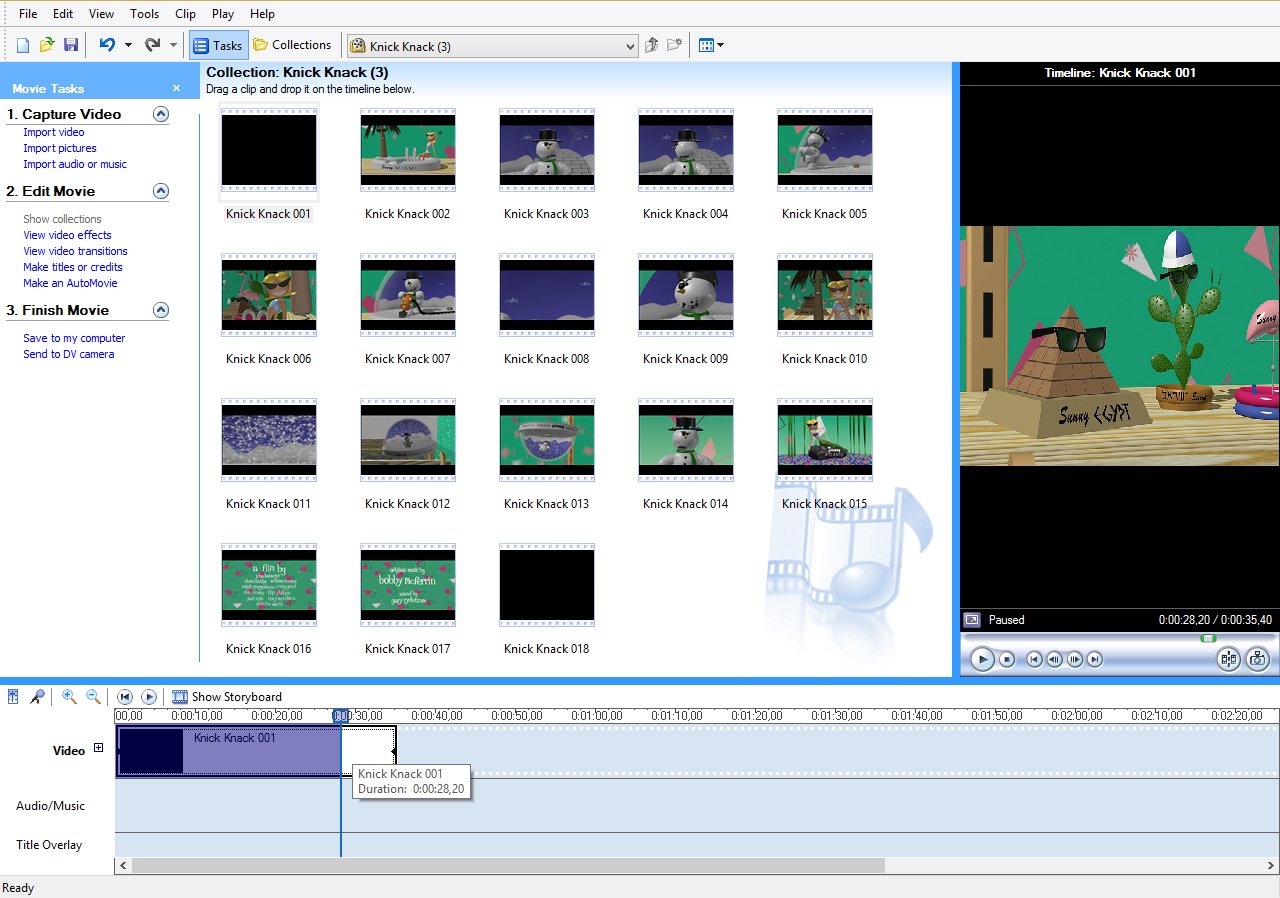This screenshot has height=898, width=1280.
Task: Click the Import video link
Action: pyautogui.click(x=54, y=132)
